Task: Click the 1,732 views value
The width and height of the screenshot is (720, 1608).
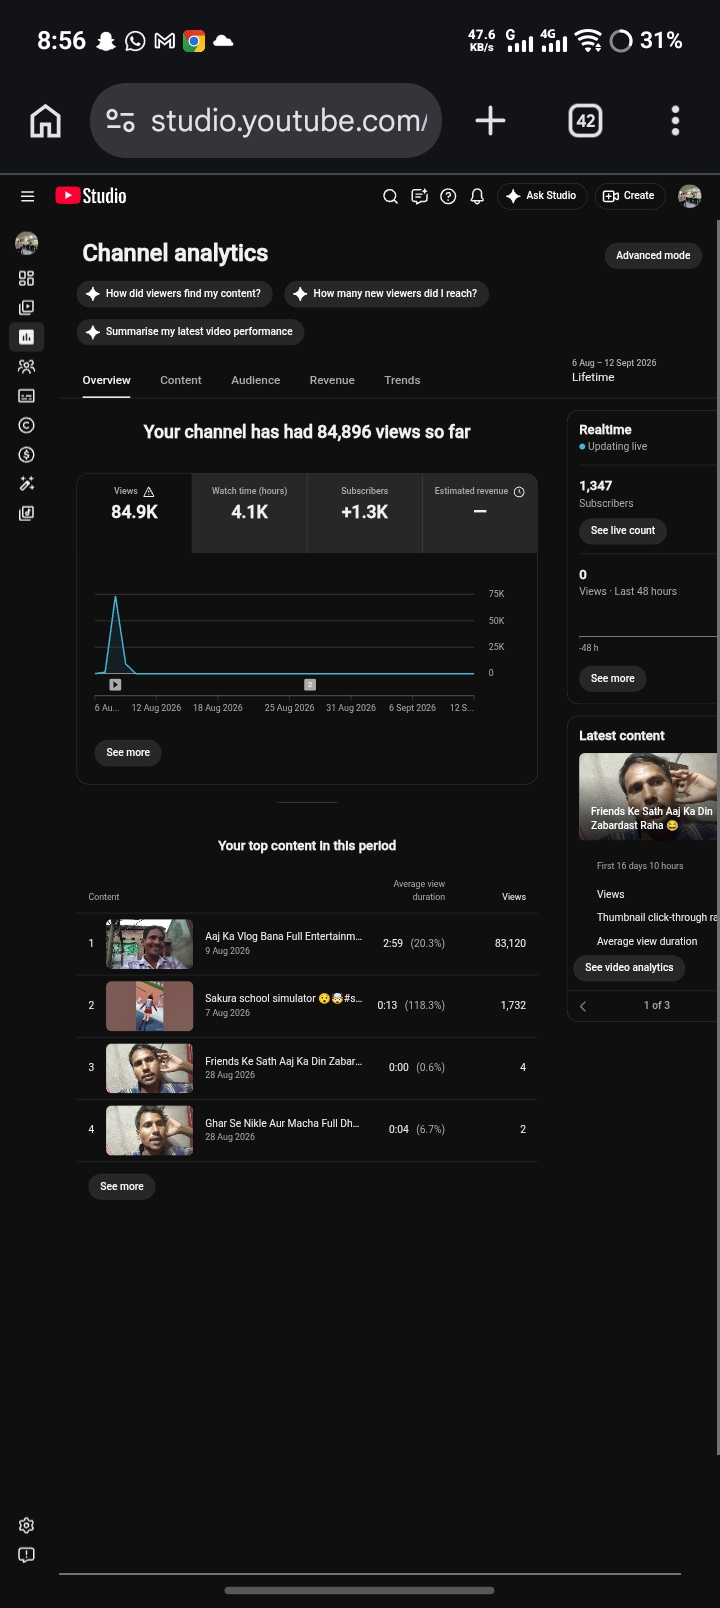Action: point(513,1006)
